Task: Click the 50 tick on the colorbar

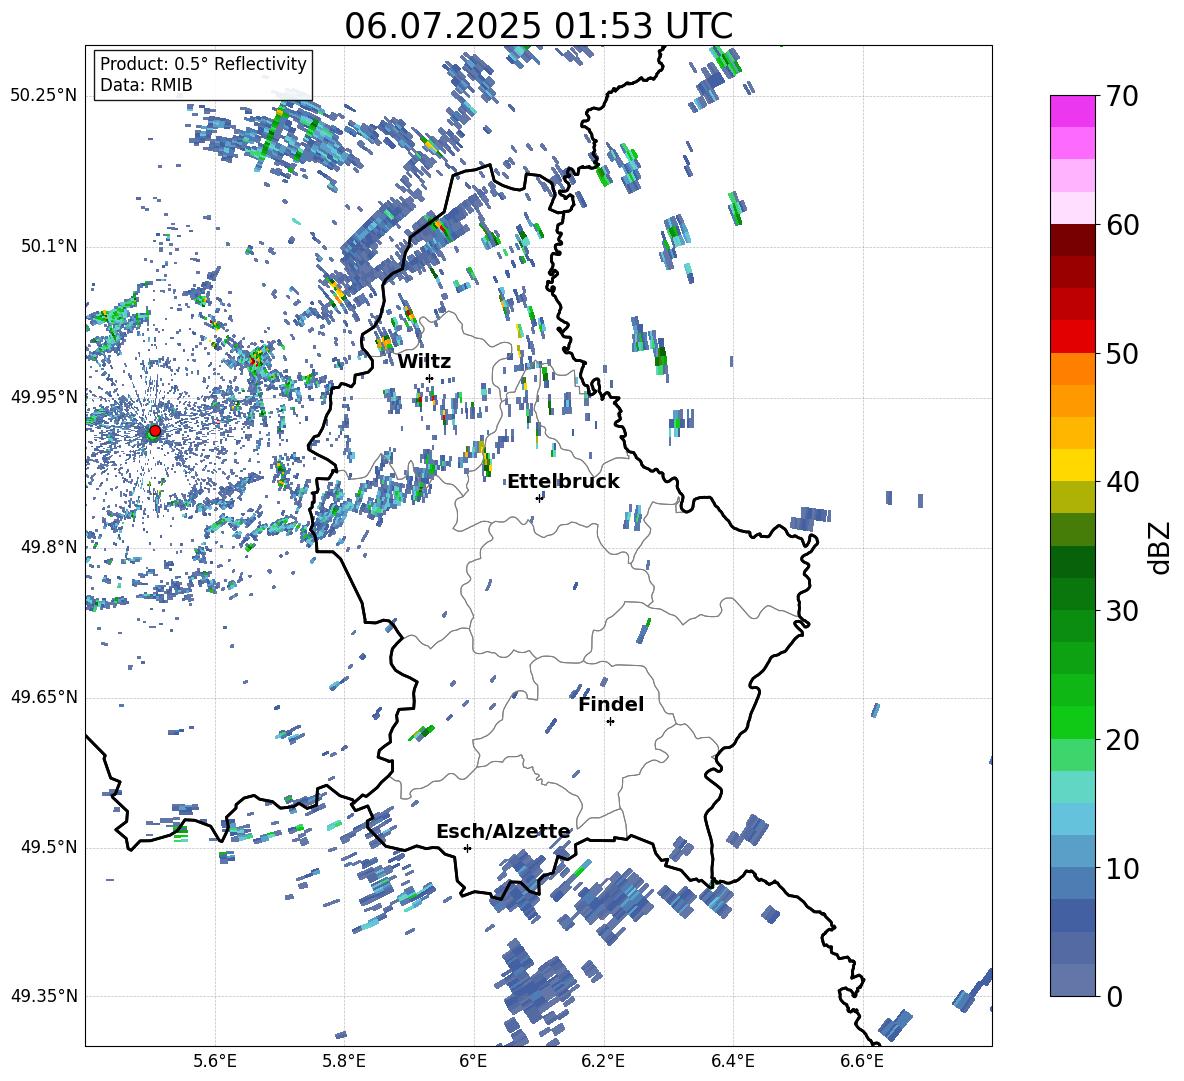Action: [x=1121, y=354]
